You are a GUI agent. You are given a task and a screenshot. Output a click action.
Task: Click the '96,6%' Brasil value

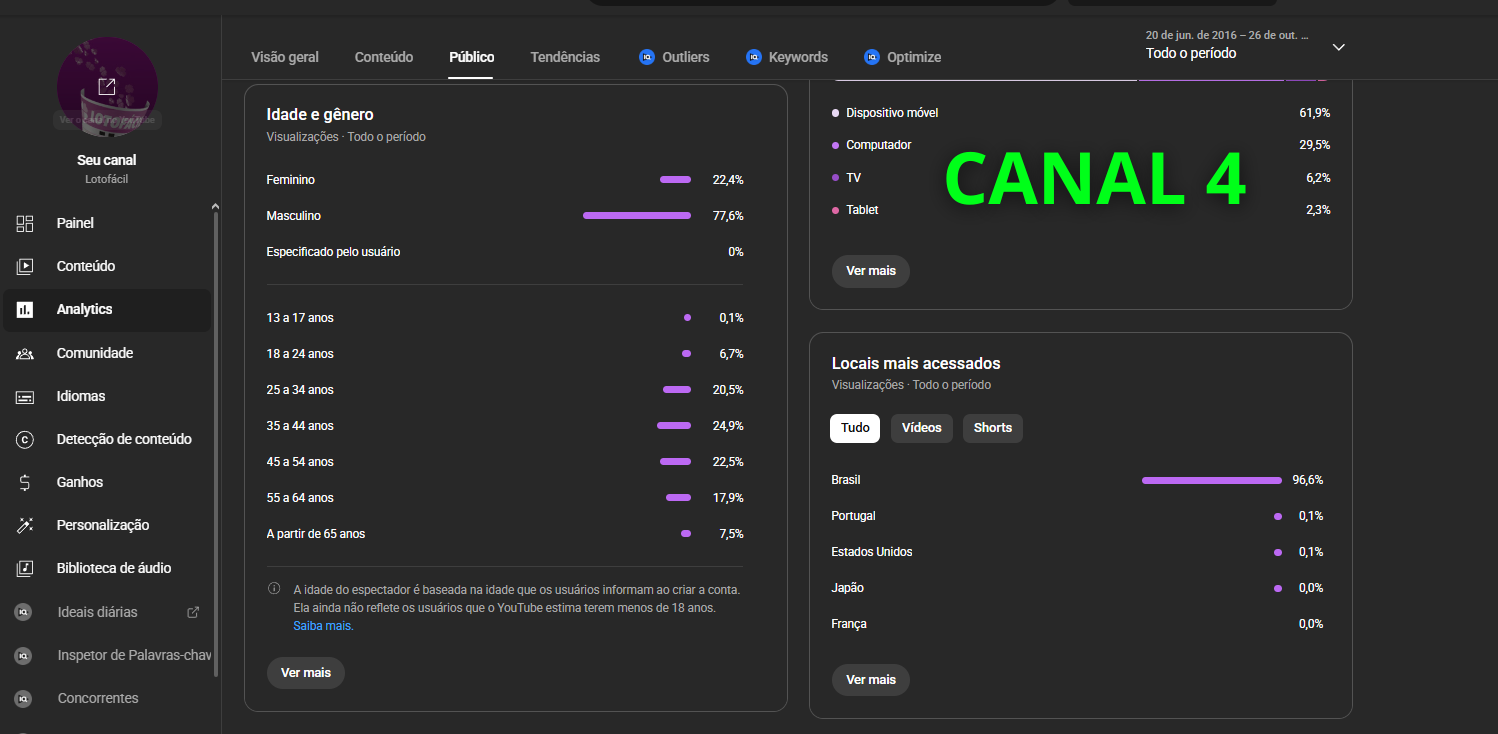point(1308,480)
